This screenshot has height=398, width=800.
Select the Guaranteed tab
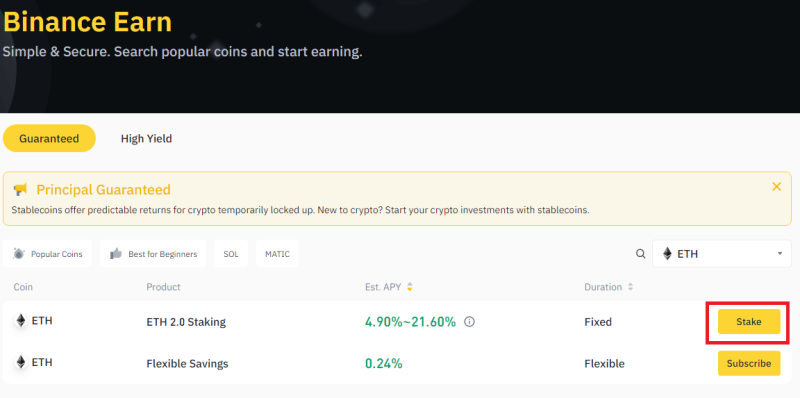[x=49, y=138]
